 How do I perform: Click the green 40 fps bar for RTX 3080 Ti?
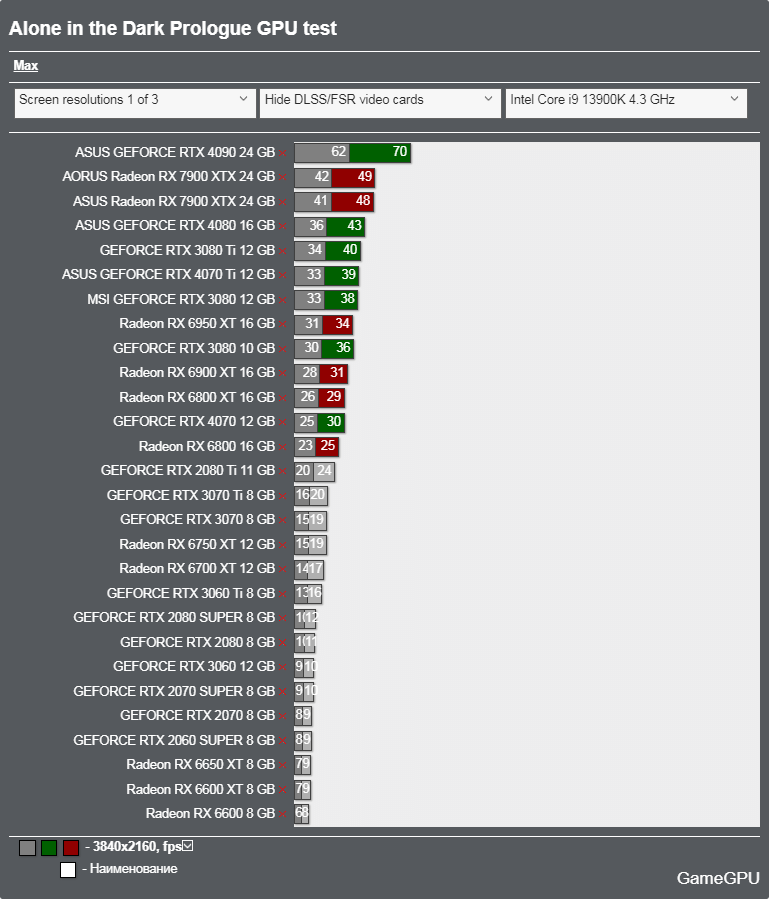click(343, 251)
